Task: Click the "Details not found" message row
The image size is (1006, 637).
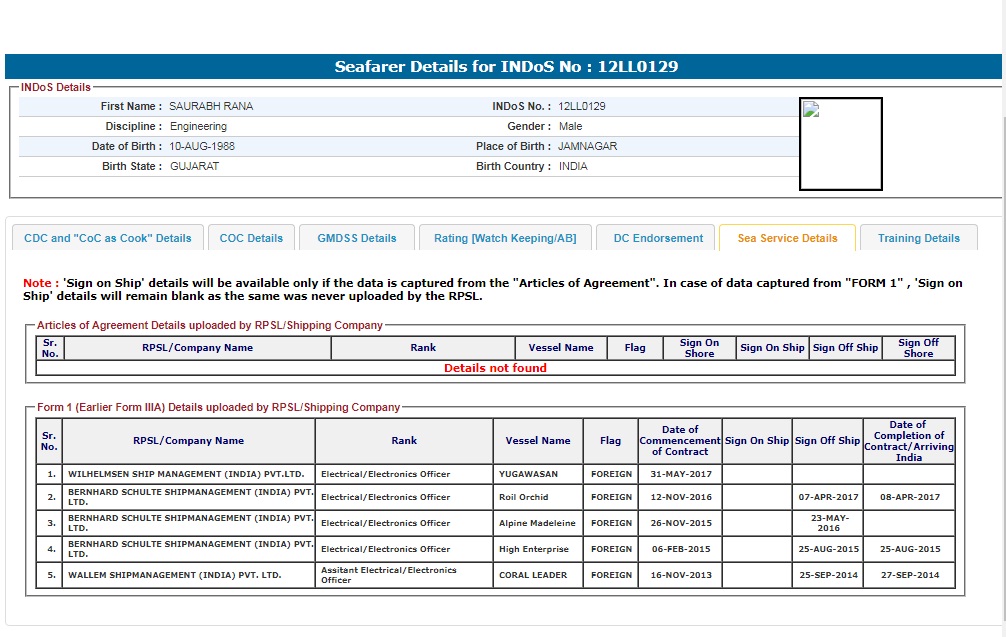Action: pyautogui.click(x=495, y=368)
